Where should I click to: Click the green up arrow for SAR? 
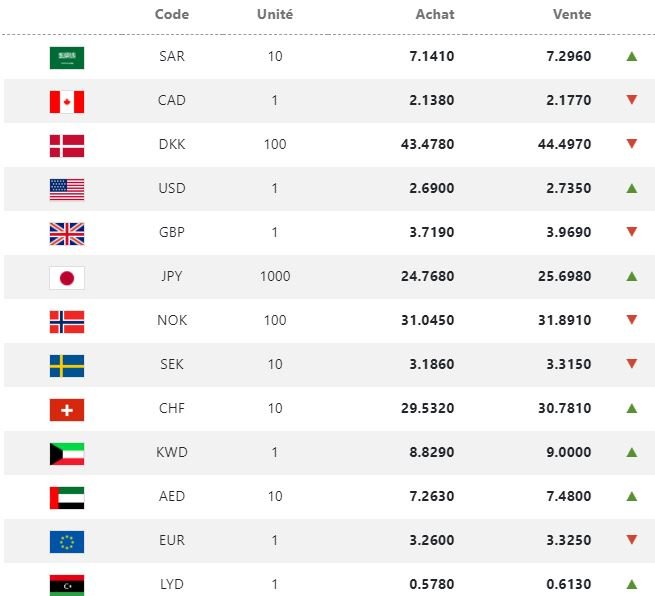tap(631, 56)
